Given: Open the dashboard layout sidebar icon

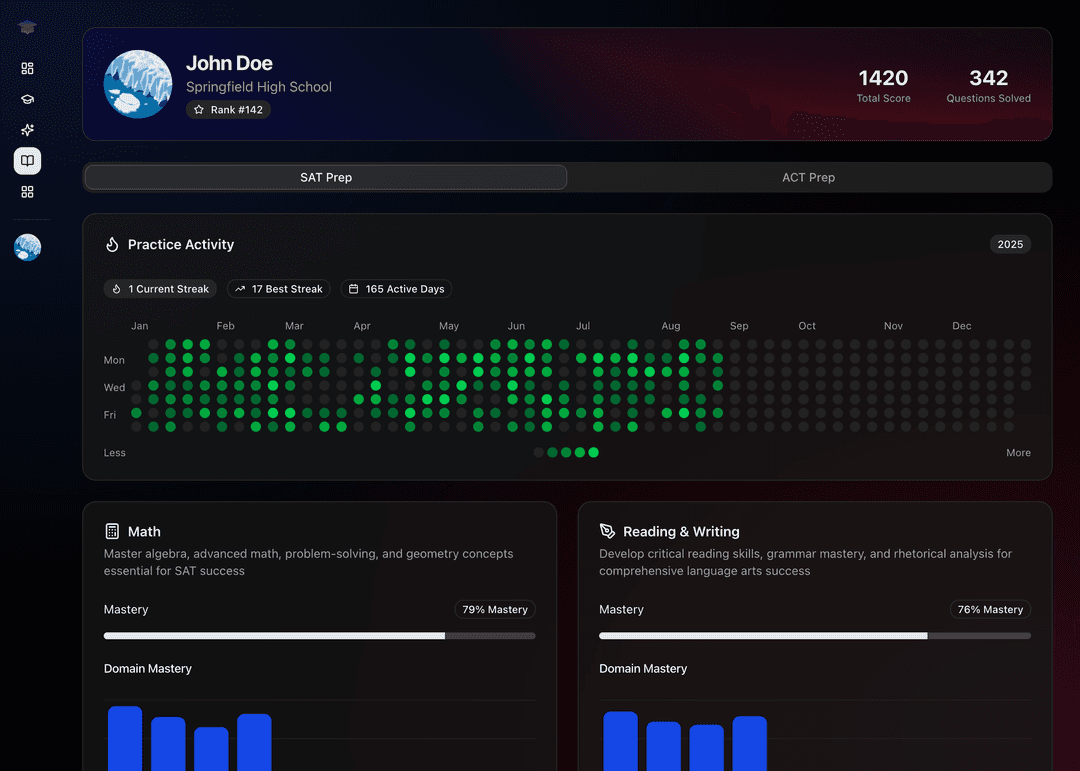Looking at the screenshot, I should (27, 68).
